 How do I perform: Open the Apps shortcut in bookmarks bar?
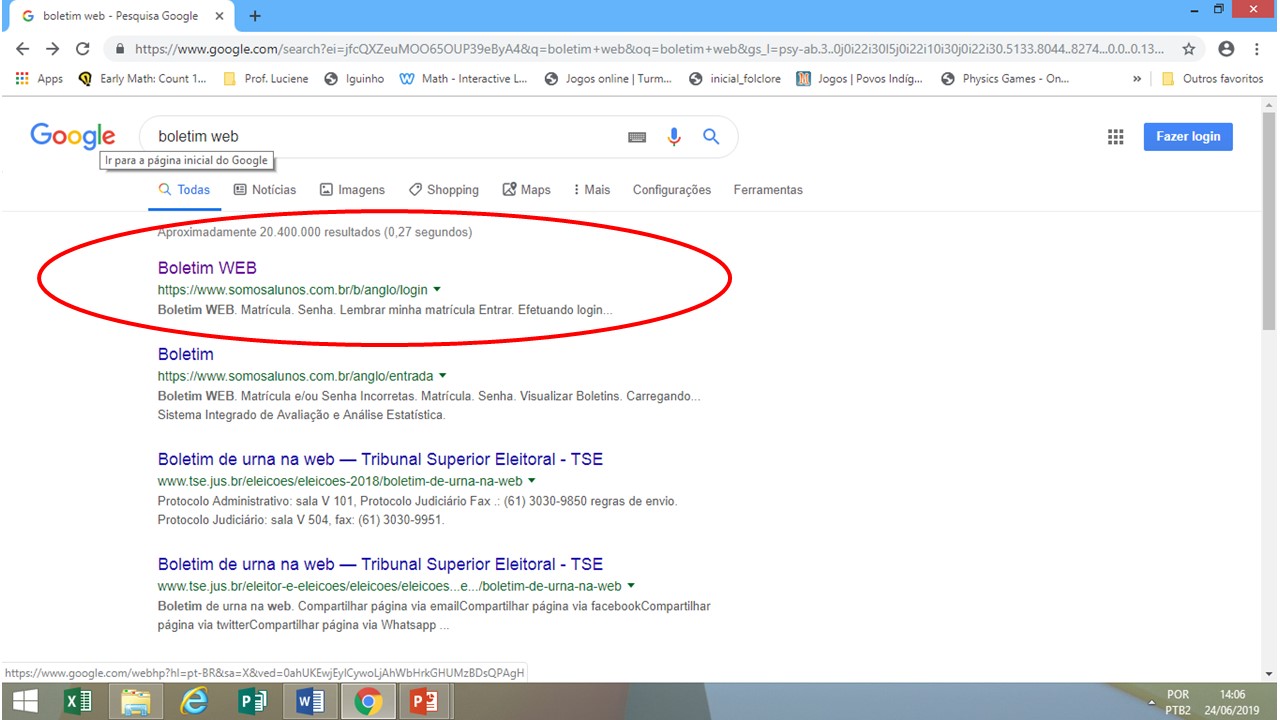coord(40,78)
